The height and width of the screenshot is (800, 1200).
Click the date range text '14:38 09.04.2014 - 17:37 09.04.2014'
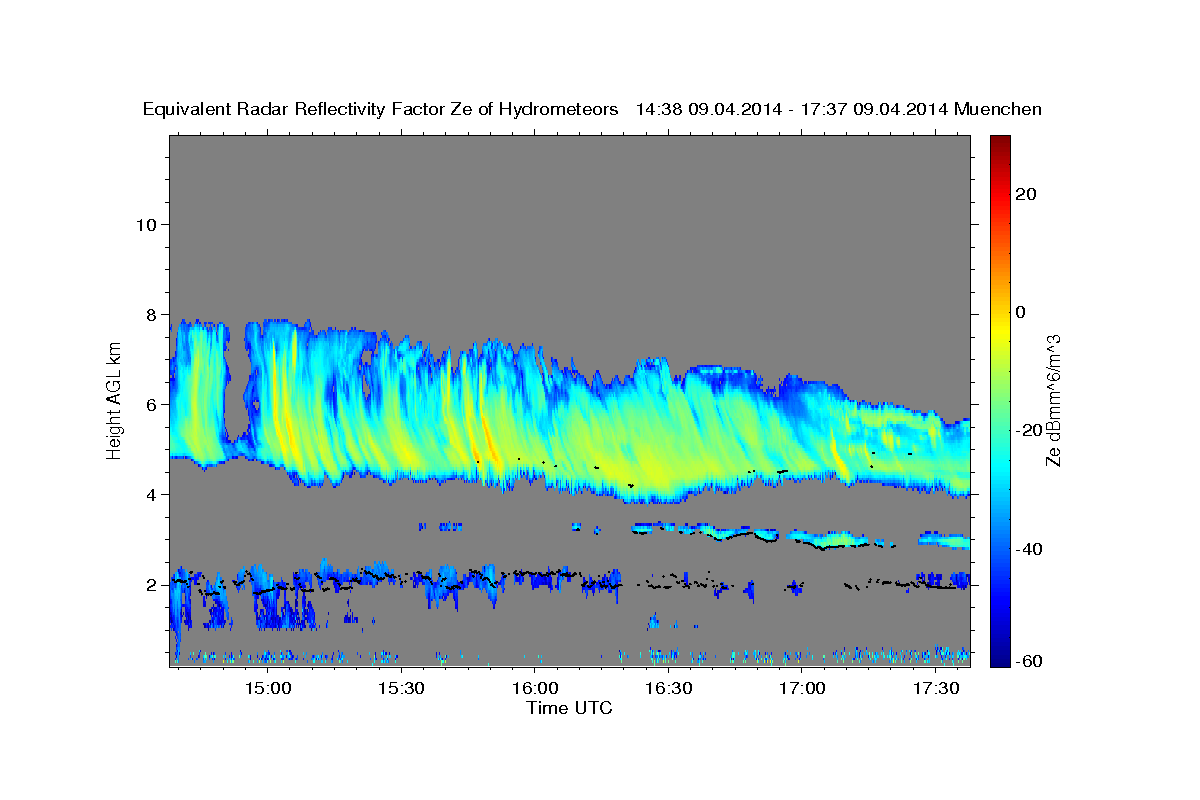point(792,110)
